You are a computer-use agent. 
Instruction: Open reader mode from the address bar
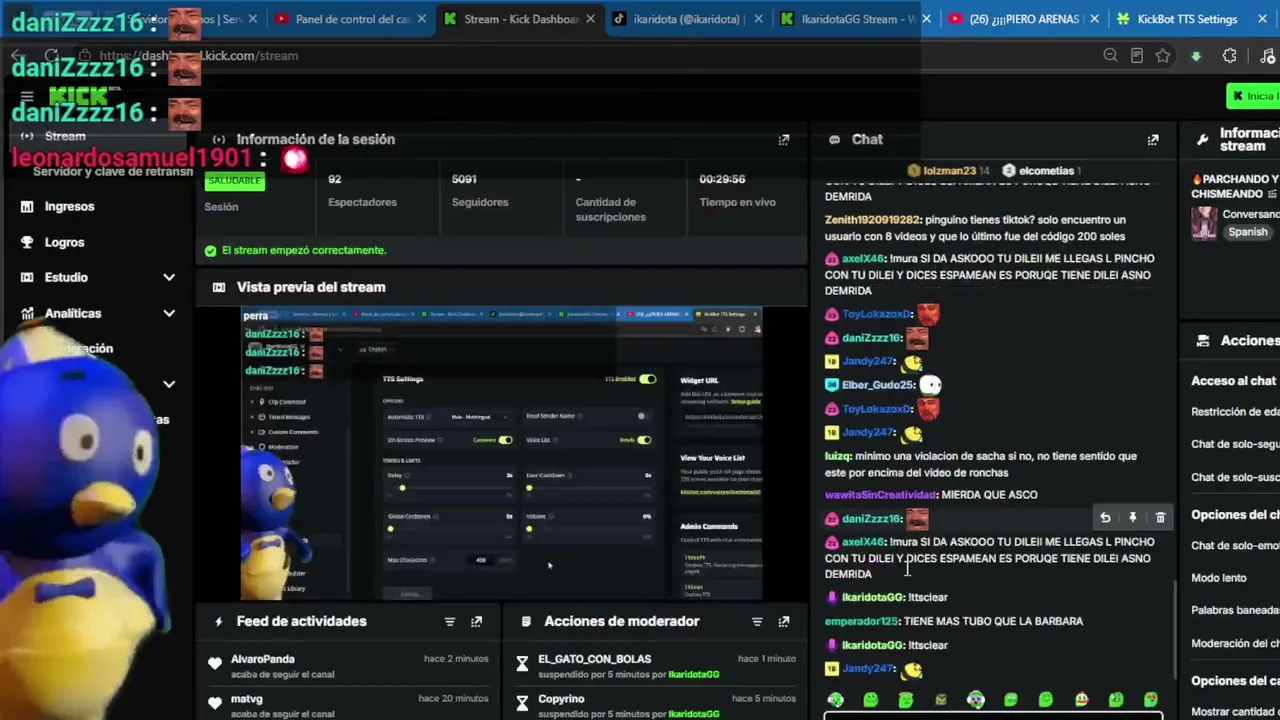coord(1137,56)
